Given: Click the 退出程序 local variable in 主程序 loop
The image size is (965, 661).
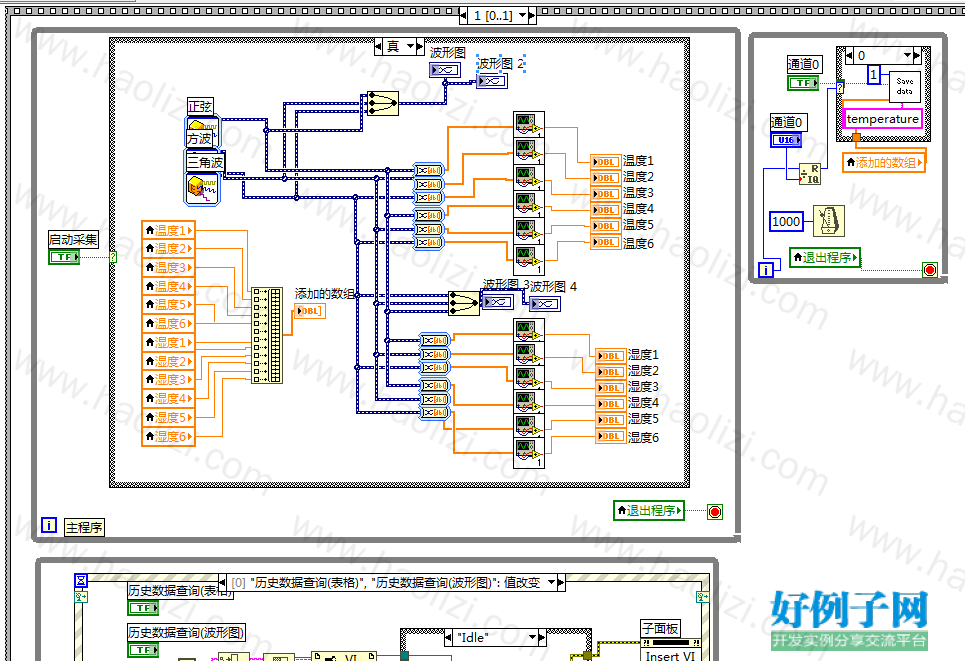Looking at the screenshot, I should tap(649, 510).
